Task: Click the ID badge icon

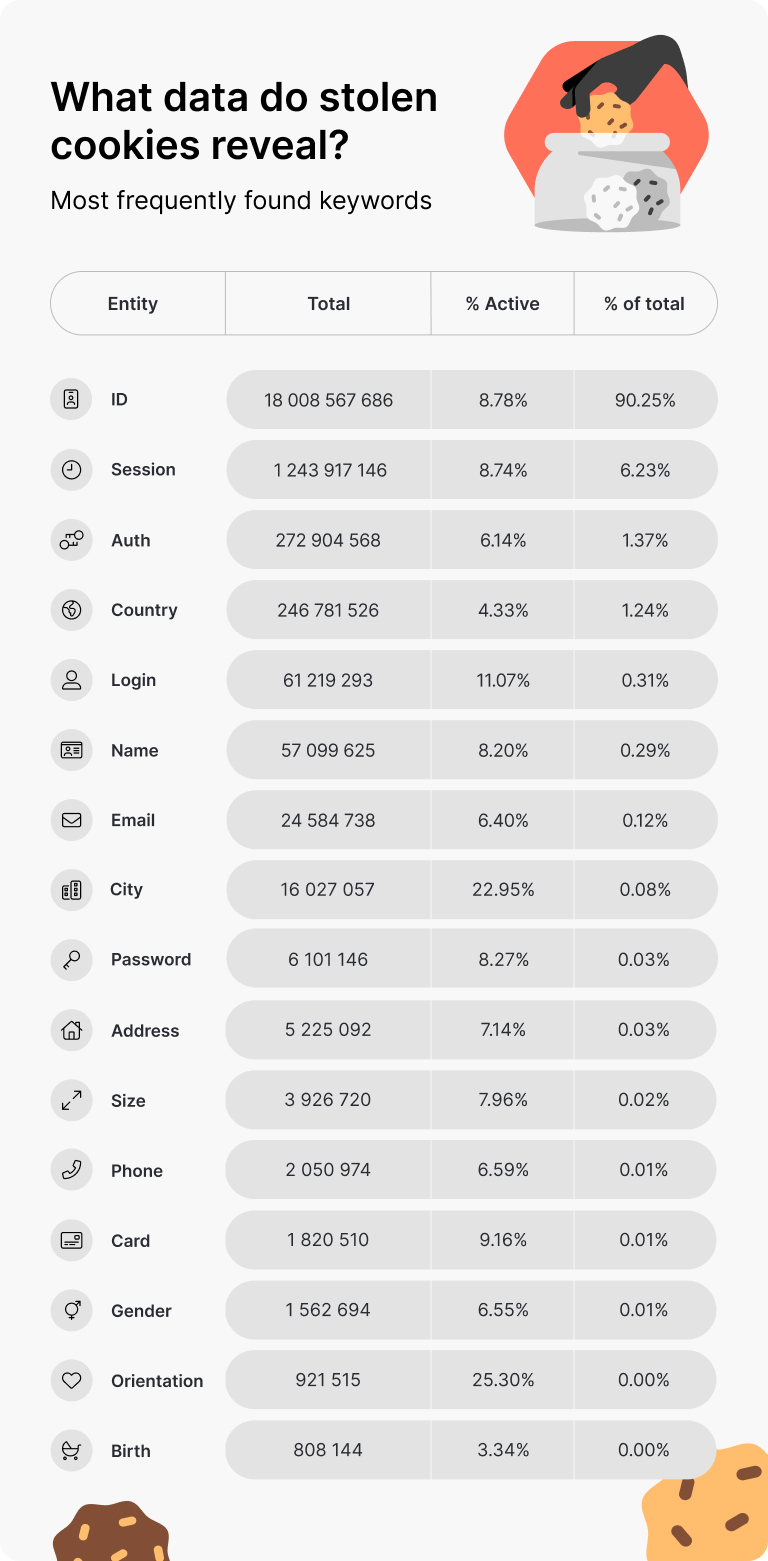Action: click(71, 399)
